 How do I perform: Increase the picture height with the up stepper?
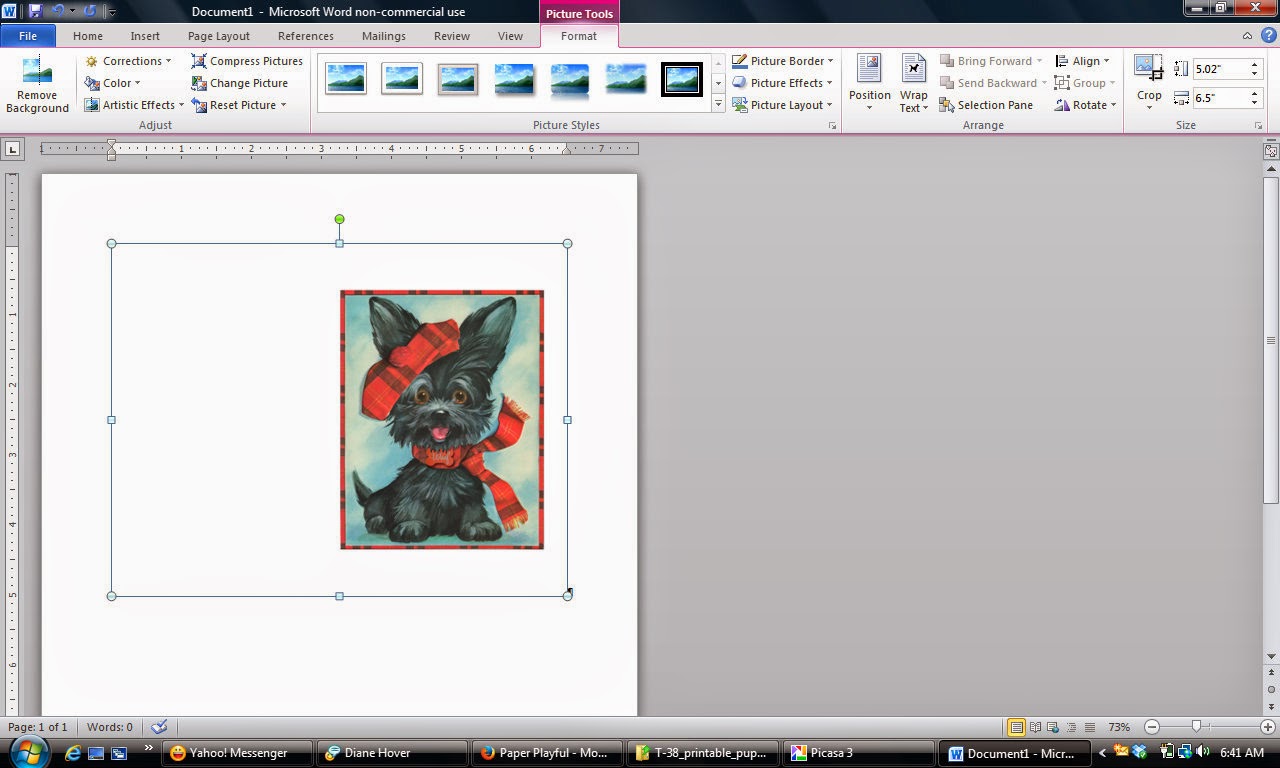tap(1255, 64)
